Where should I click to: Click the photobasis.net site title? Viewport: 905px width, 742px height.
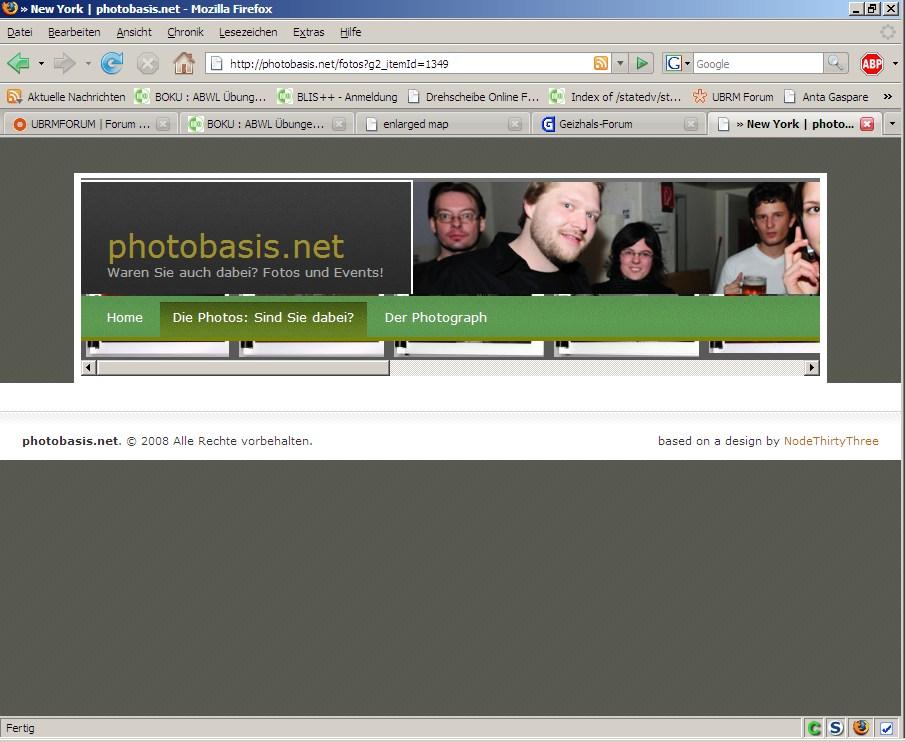tap(226, 246)
